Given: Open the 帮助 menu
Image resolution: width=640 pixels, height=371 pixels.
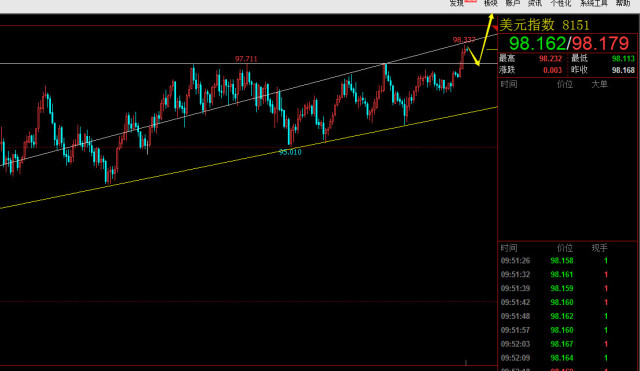Looking at the screenshot, I should coord(623,3).
